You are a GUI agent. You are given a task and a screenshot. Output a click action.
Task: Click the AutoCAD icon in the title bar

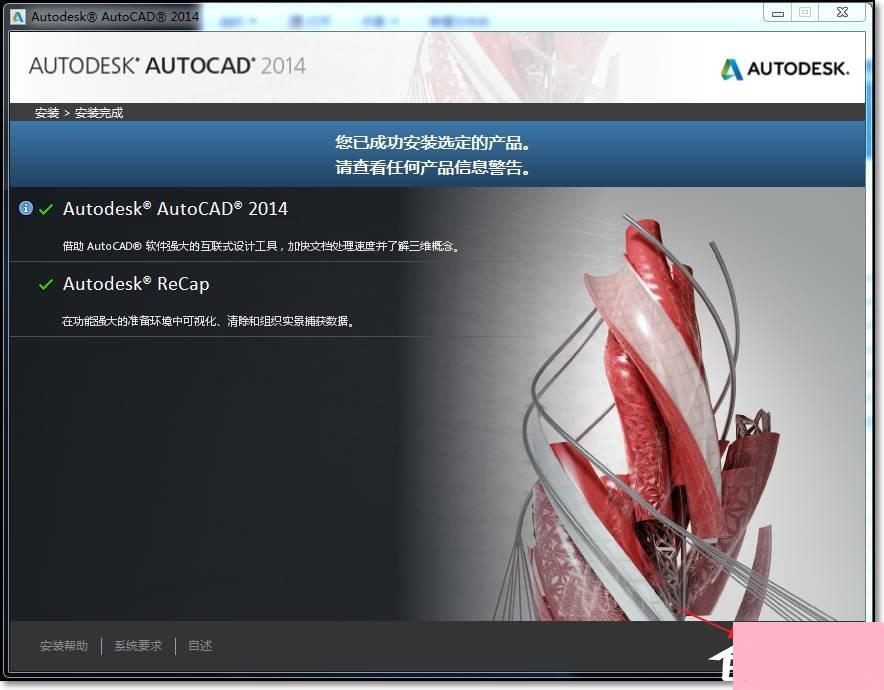[18, 16]
